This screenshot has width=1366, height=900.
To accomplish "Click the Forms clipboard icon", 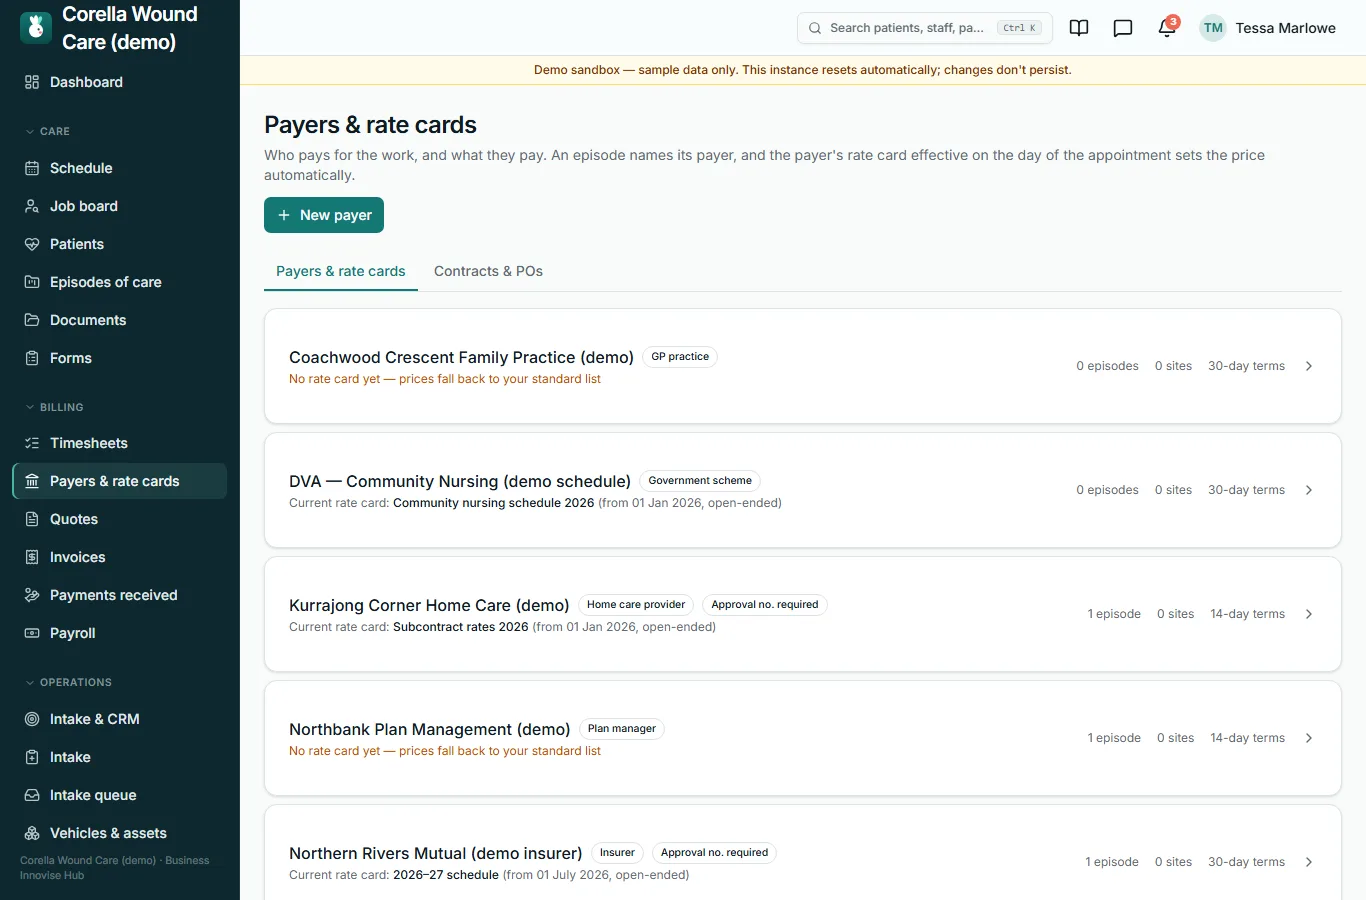I will coord(32,358).
